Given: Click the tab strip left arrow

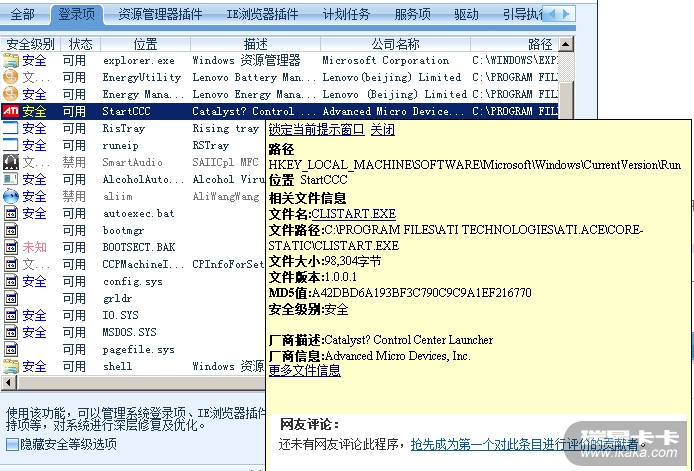Looking at the screenshot, I should tap(551, 14).
